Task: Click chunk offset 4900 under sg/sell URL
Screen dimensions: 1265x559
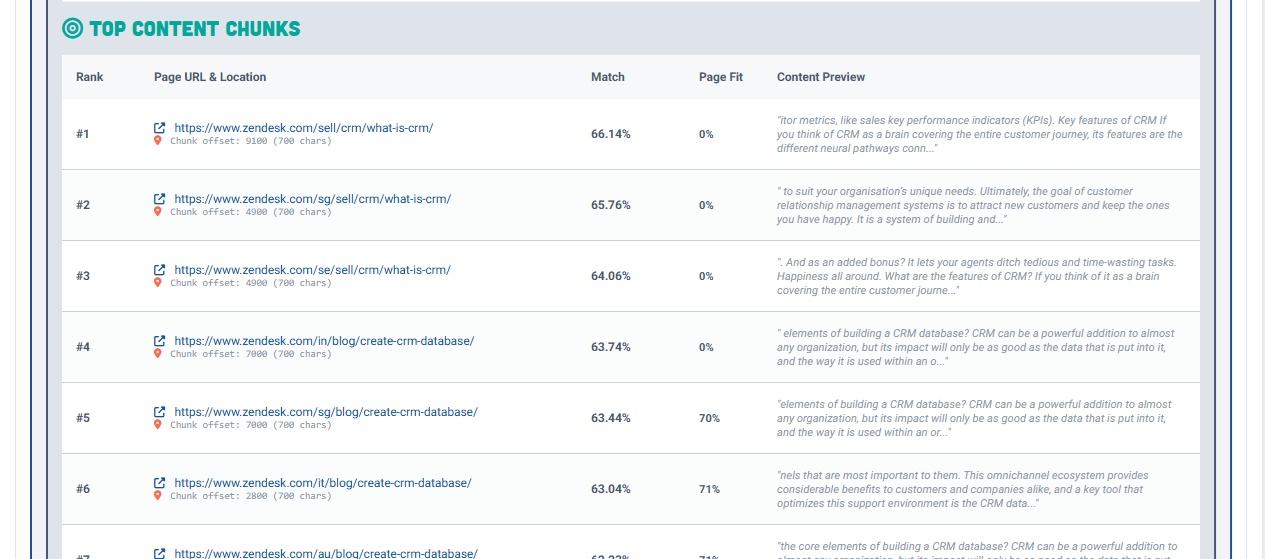Action: [250, 212]
